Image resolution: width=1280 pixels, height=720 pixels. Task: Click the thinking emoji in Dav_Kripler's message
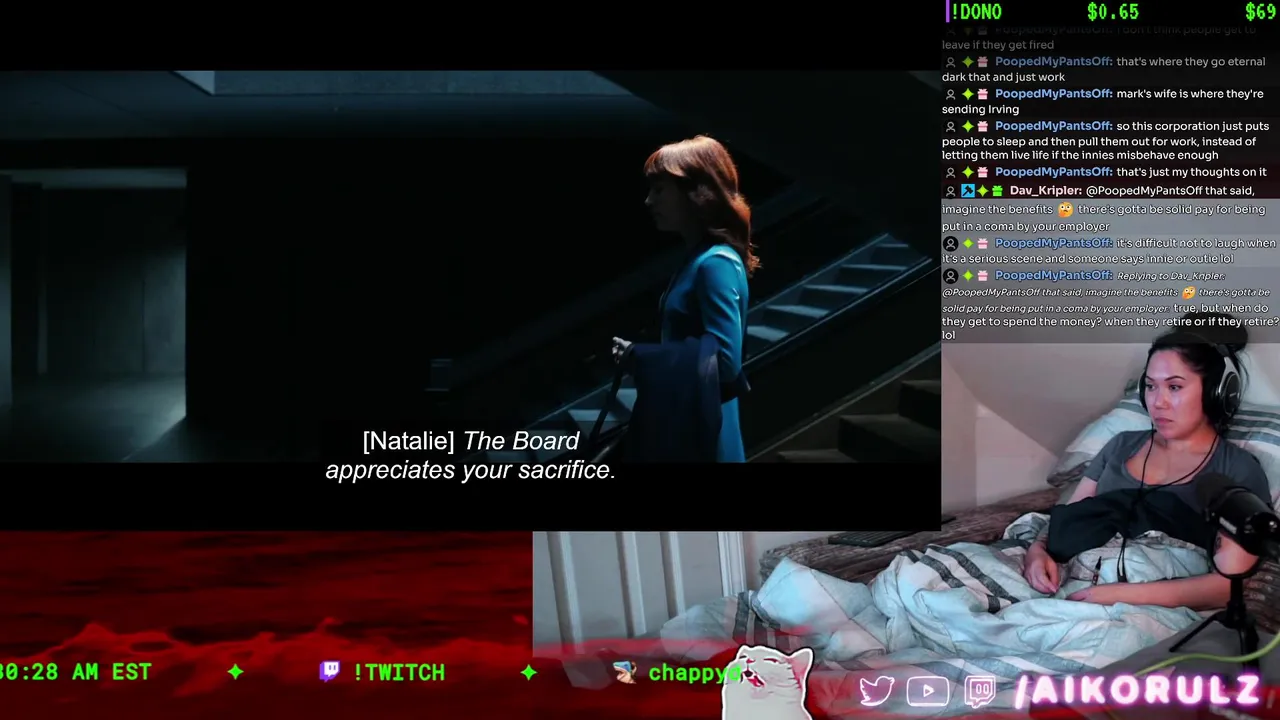click(x=1065, y=209)
